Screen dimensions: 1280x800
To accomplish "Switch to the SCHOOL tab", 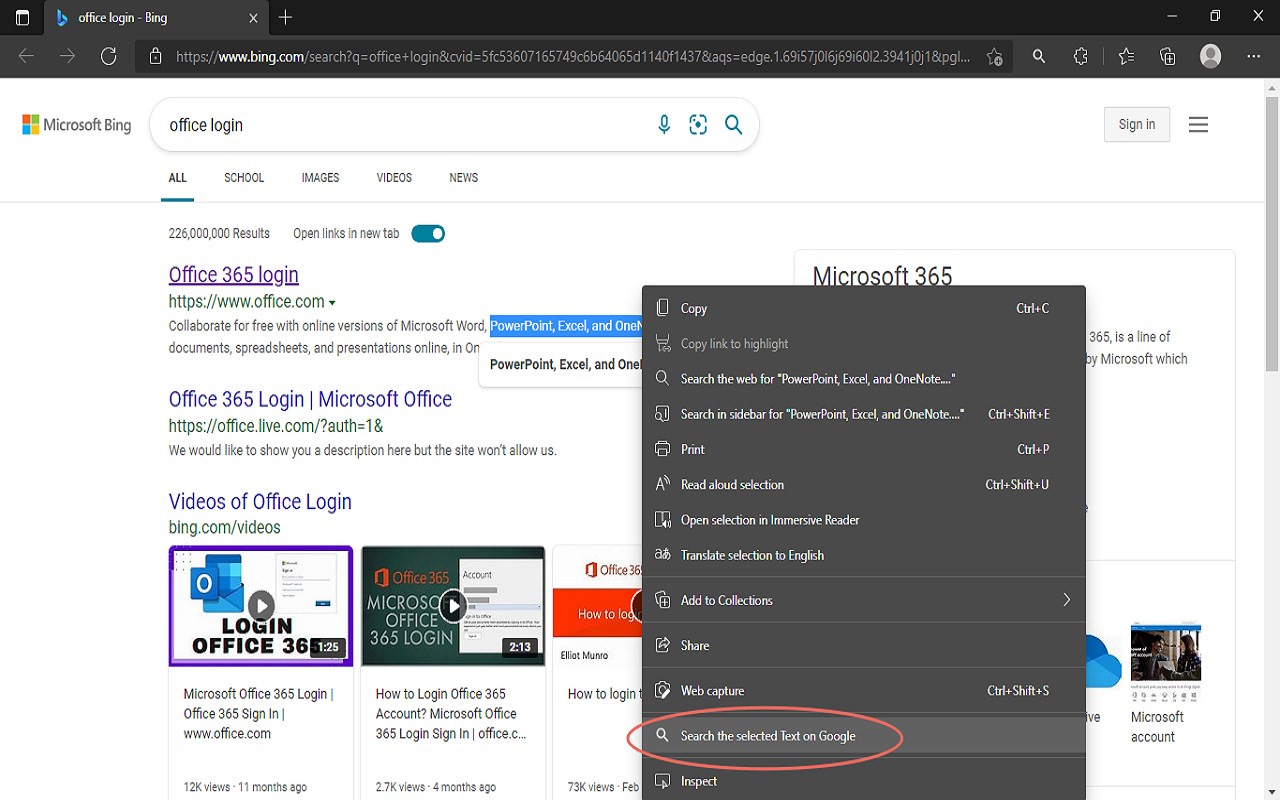I will pyautogui.click(x=244, y=178).
